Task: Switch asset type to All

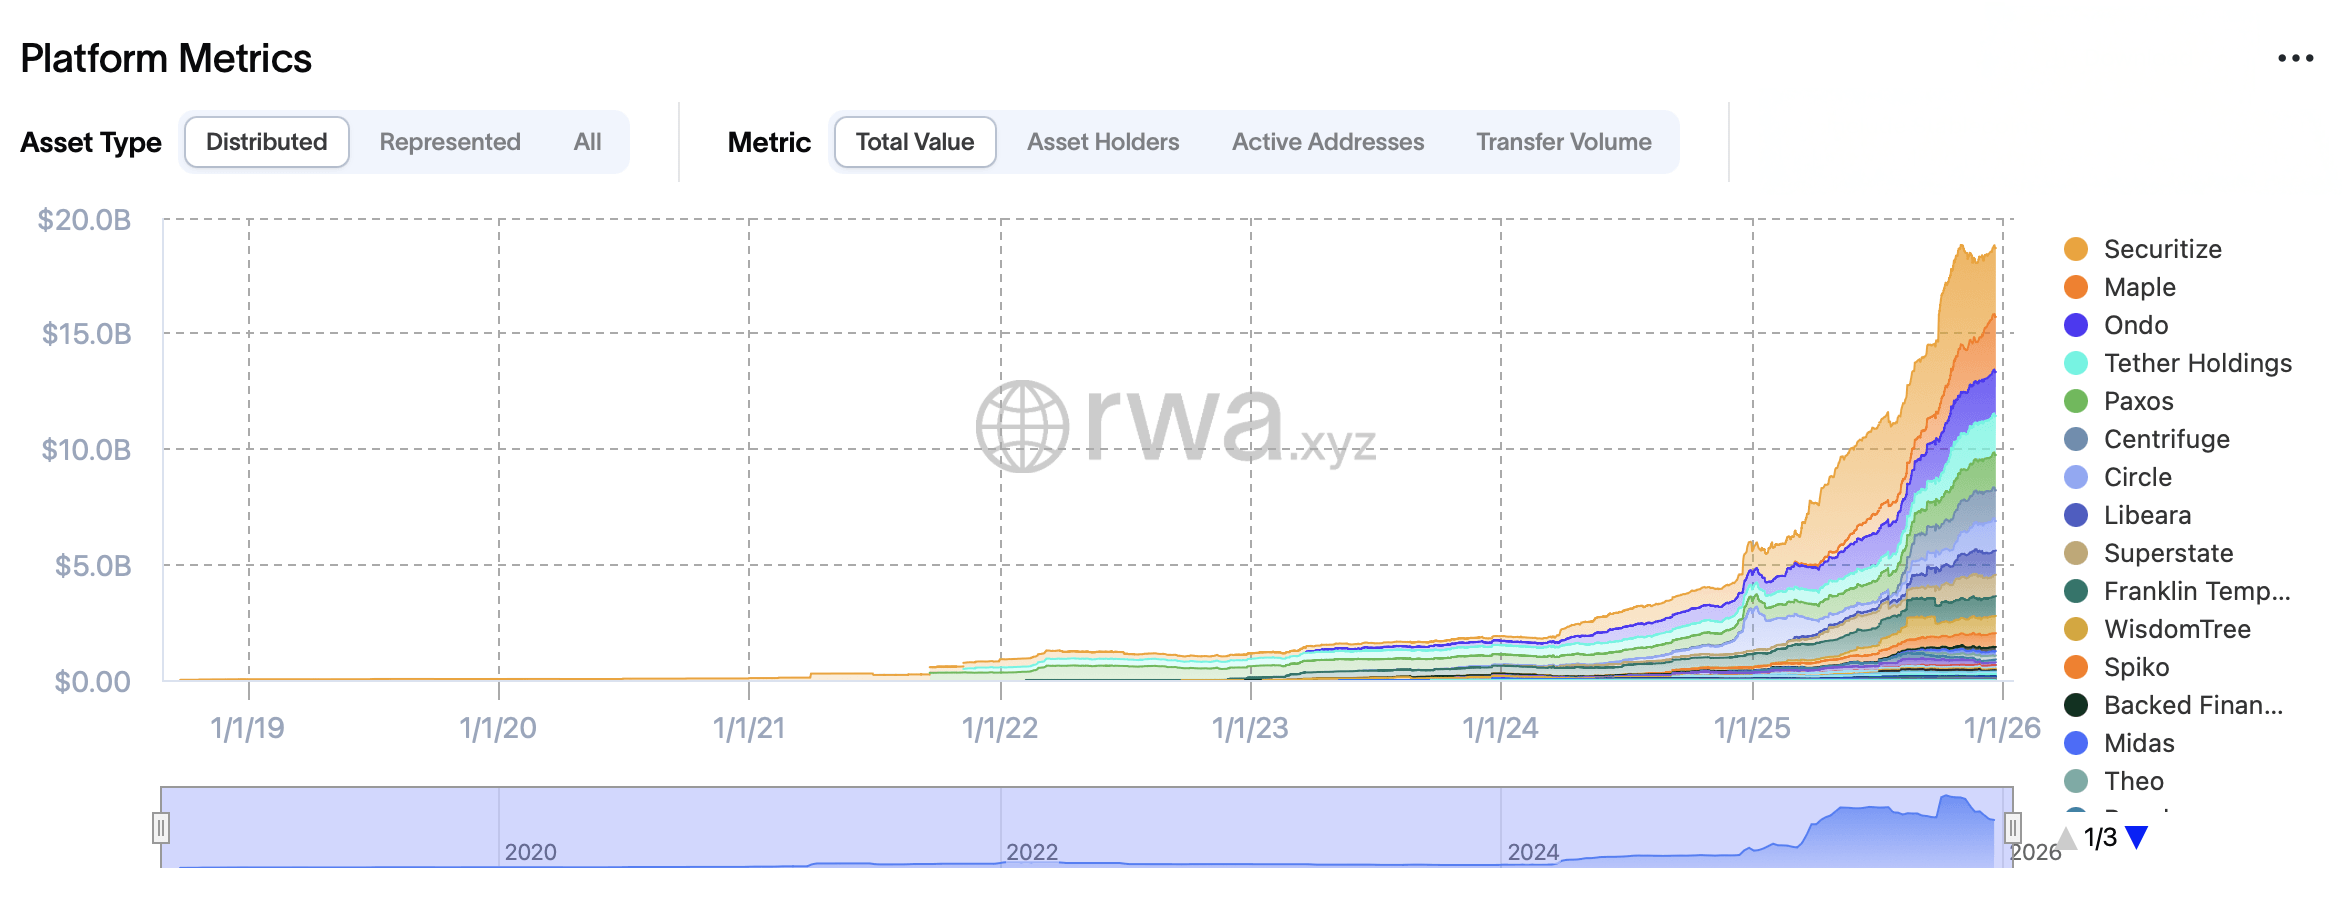Action: (588, 142)
